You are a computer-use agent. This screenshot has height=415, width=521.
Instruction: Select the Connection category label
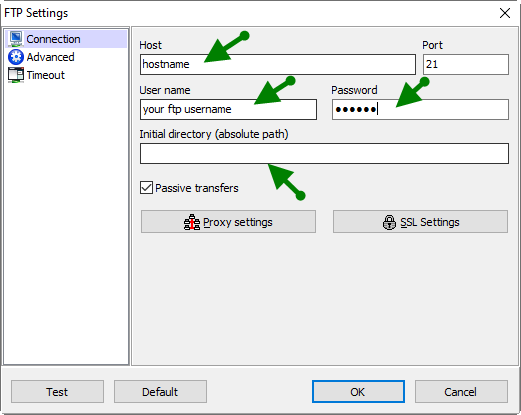53,39
